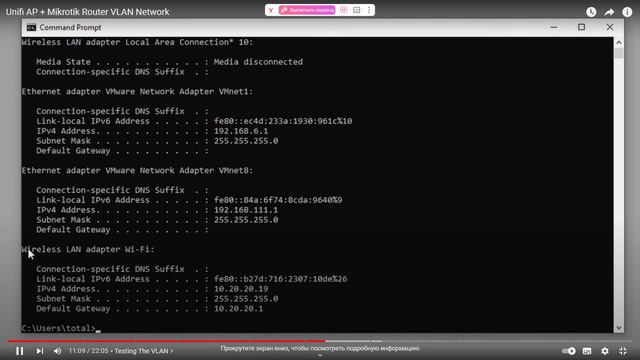Click the Command Prompt scrollbar up arrow
Viewport: 640px width, 360px height.
(x=619, y=42)
